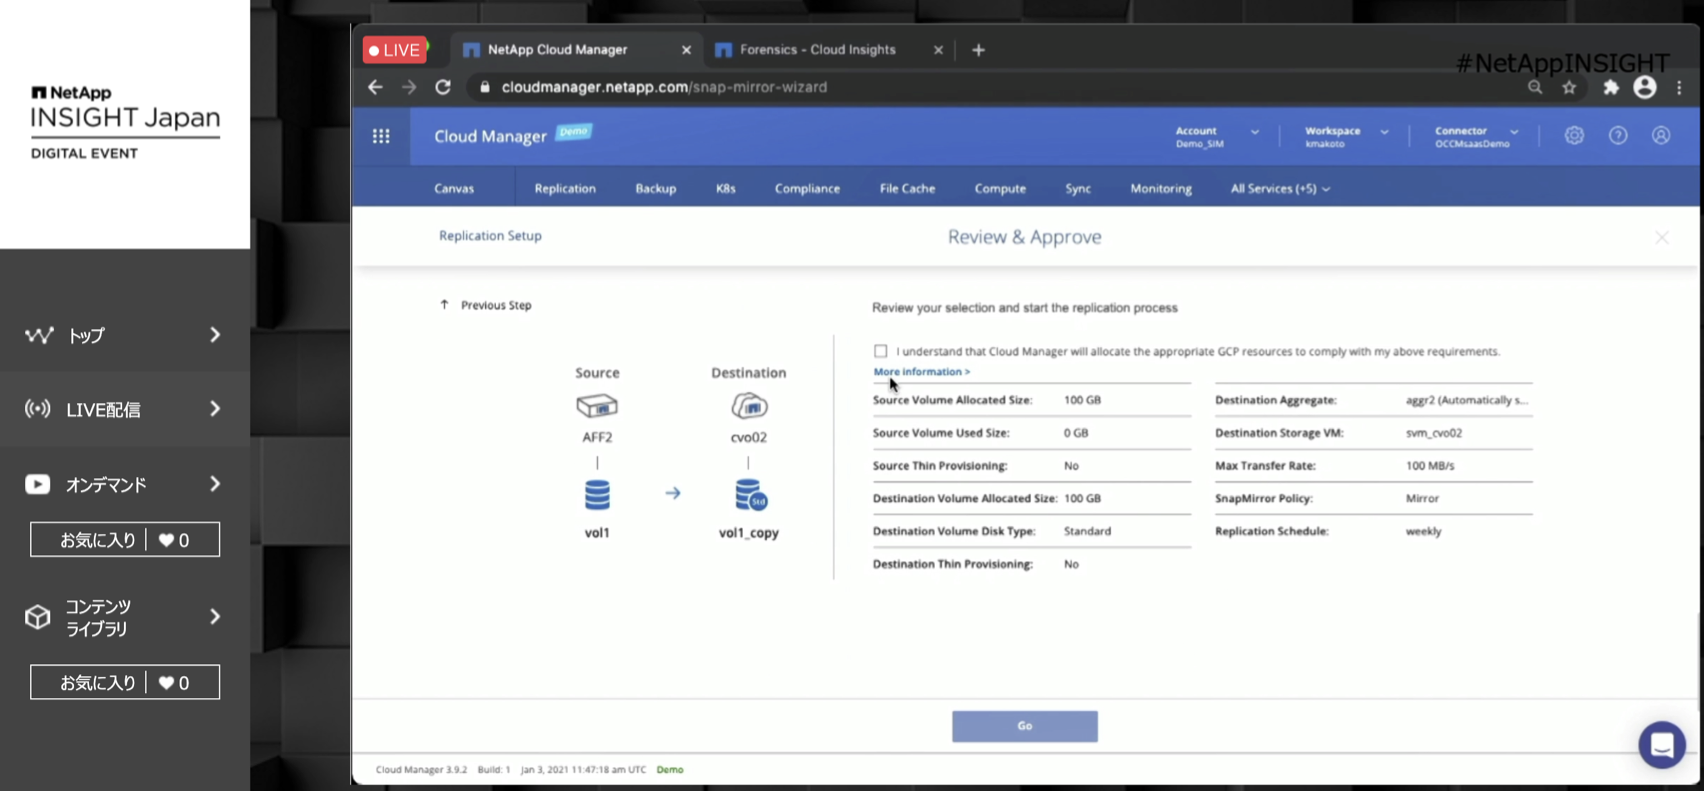The height and width of the screenshot is (791, 1704).
Task: Close the NetApp Cloud Manager browser tab
Action: click(686, 50)
